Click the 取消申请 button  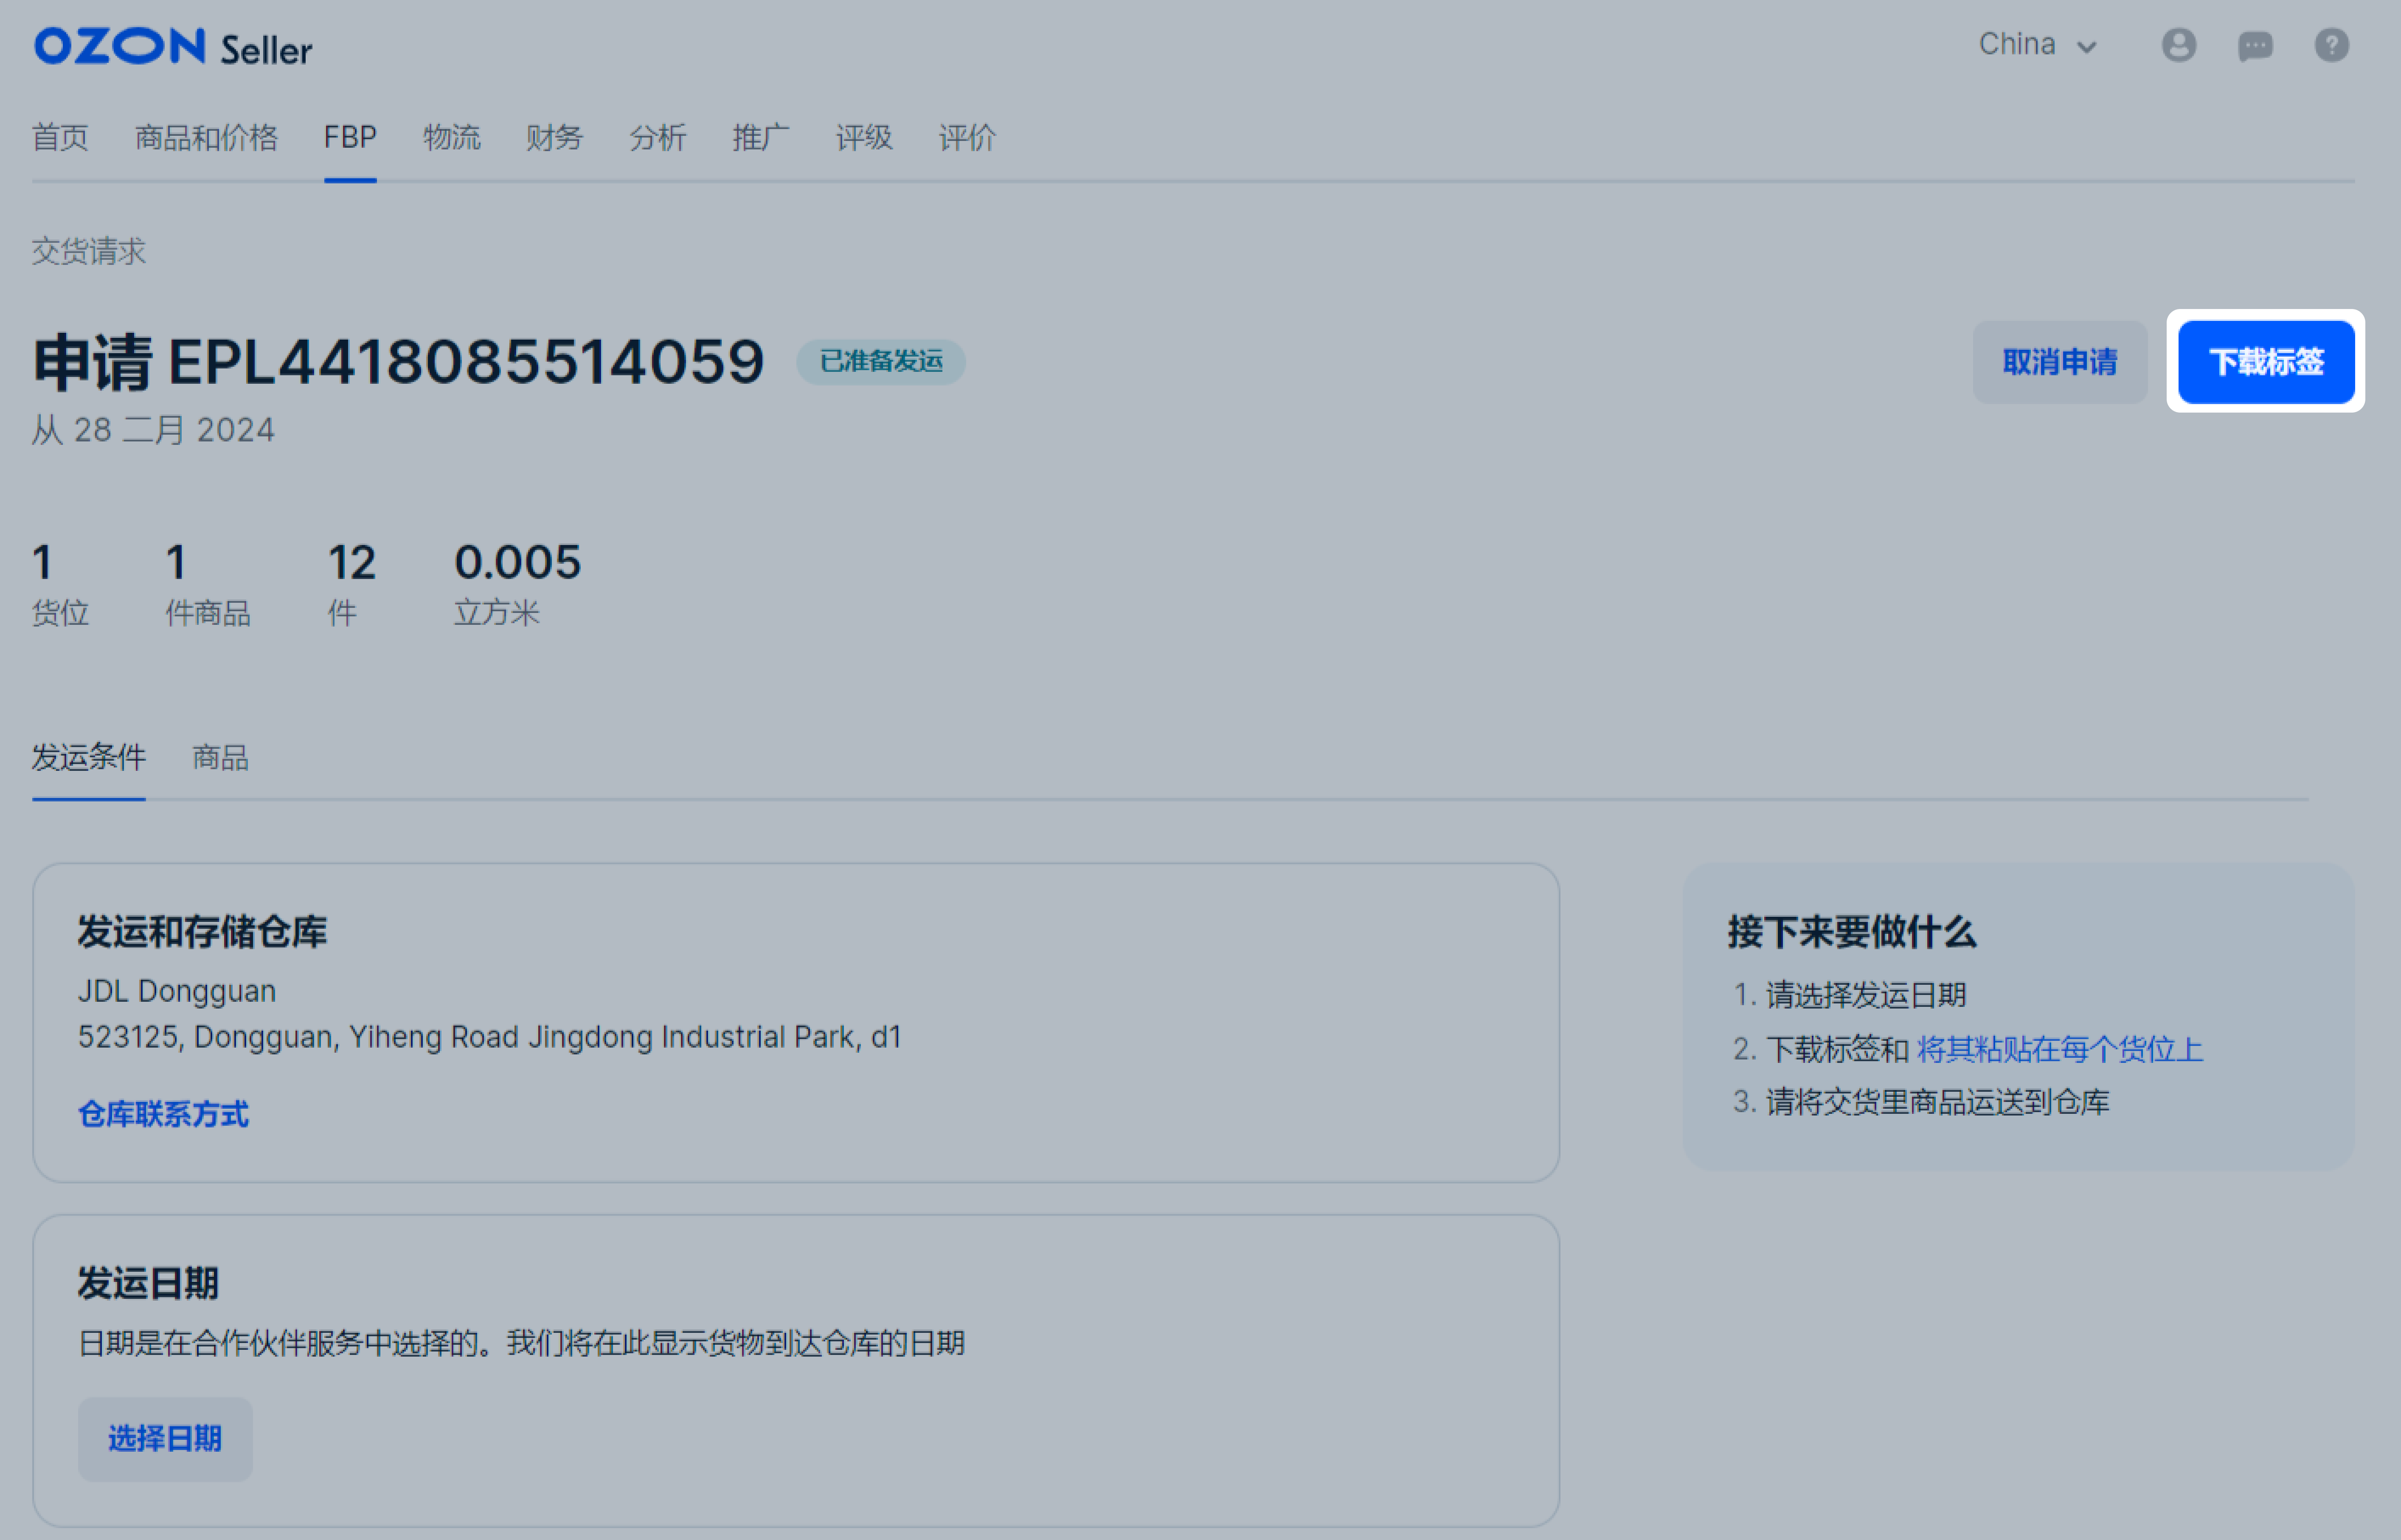point(2060,362)
